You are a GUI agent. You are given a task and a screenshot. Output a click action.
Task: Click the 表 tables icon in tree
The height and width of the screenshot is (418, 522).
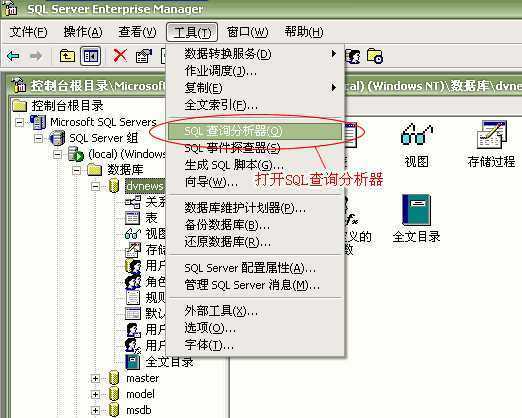coord(132,218)
